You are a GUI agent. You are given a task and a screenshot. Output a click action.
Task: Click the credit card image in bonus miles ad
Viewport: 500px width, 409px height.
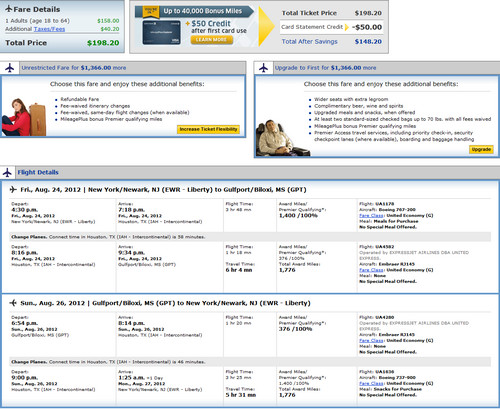click(x=162, y=32)
